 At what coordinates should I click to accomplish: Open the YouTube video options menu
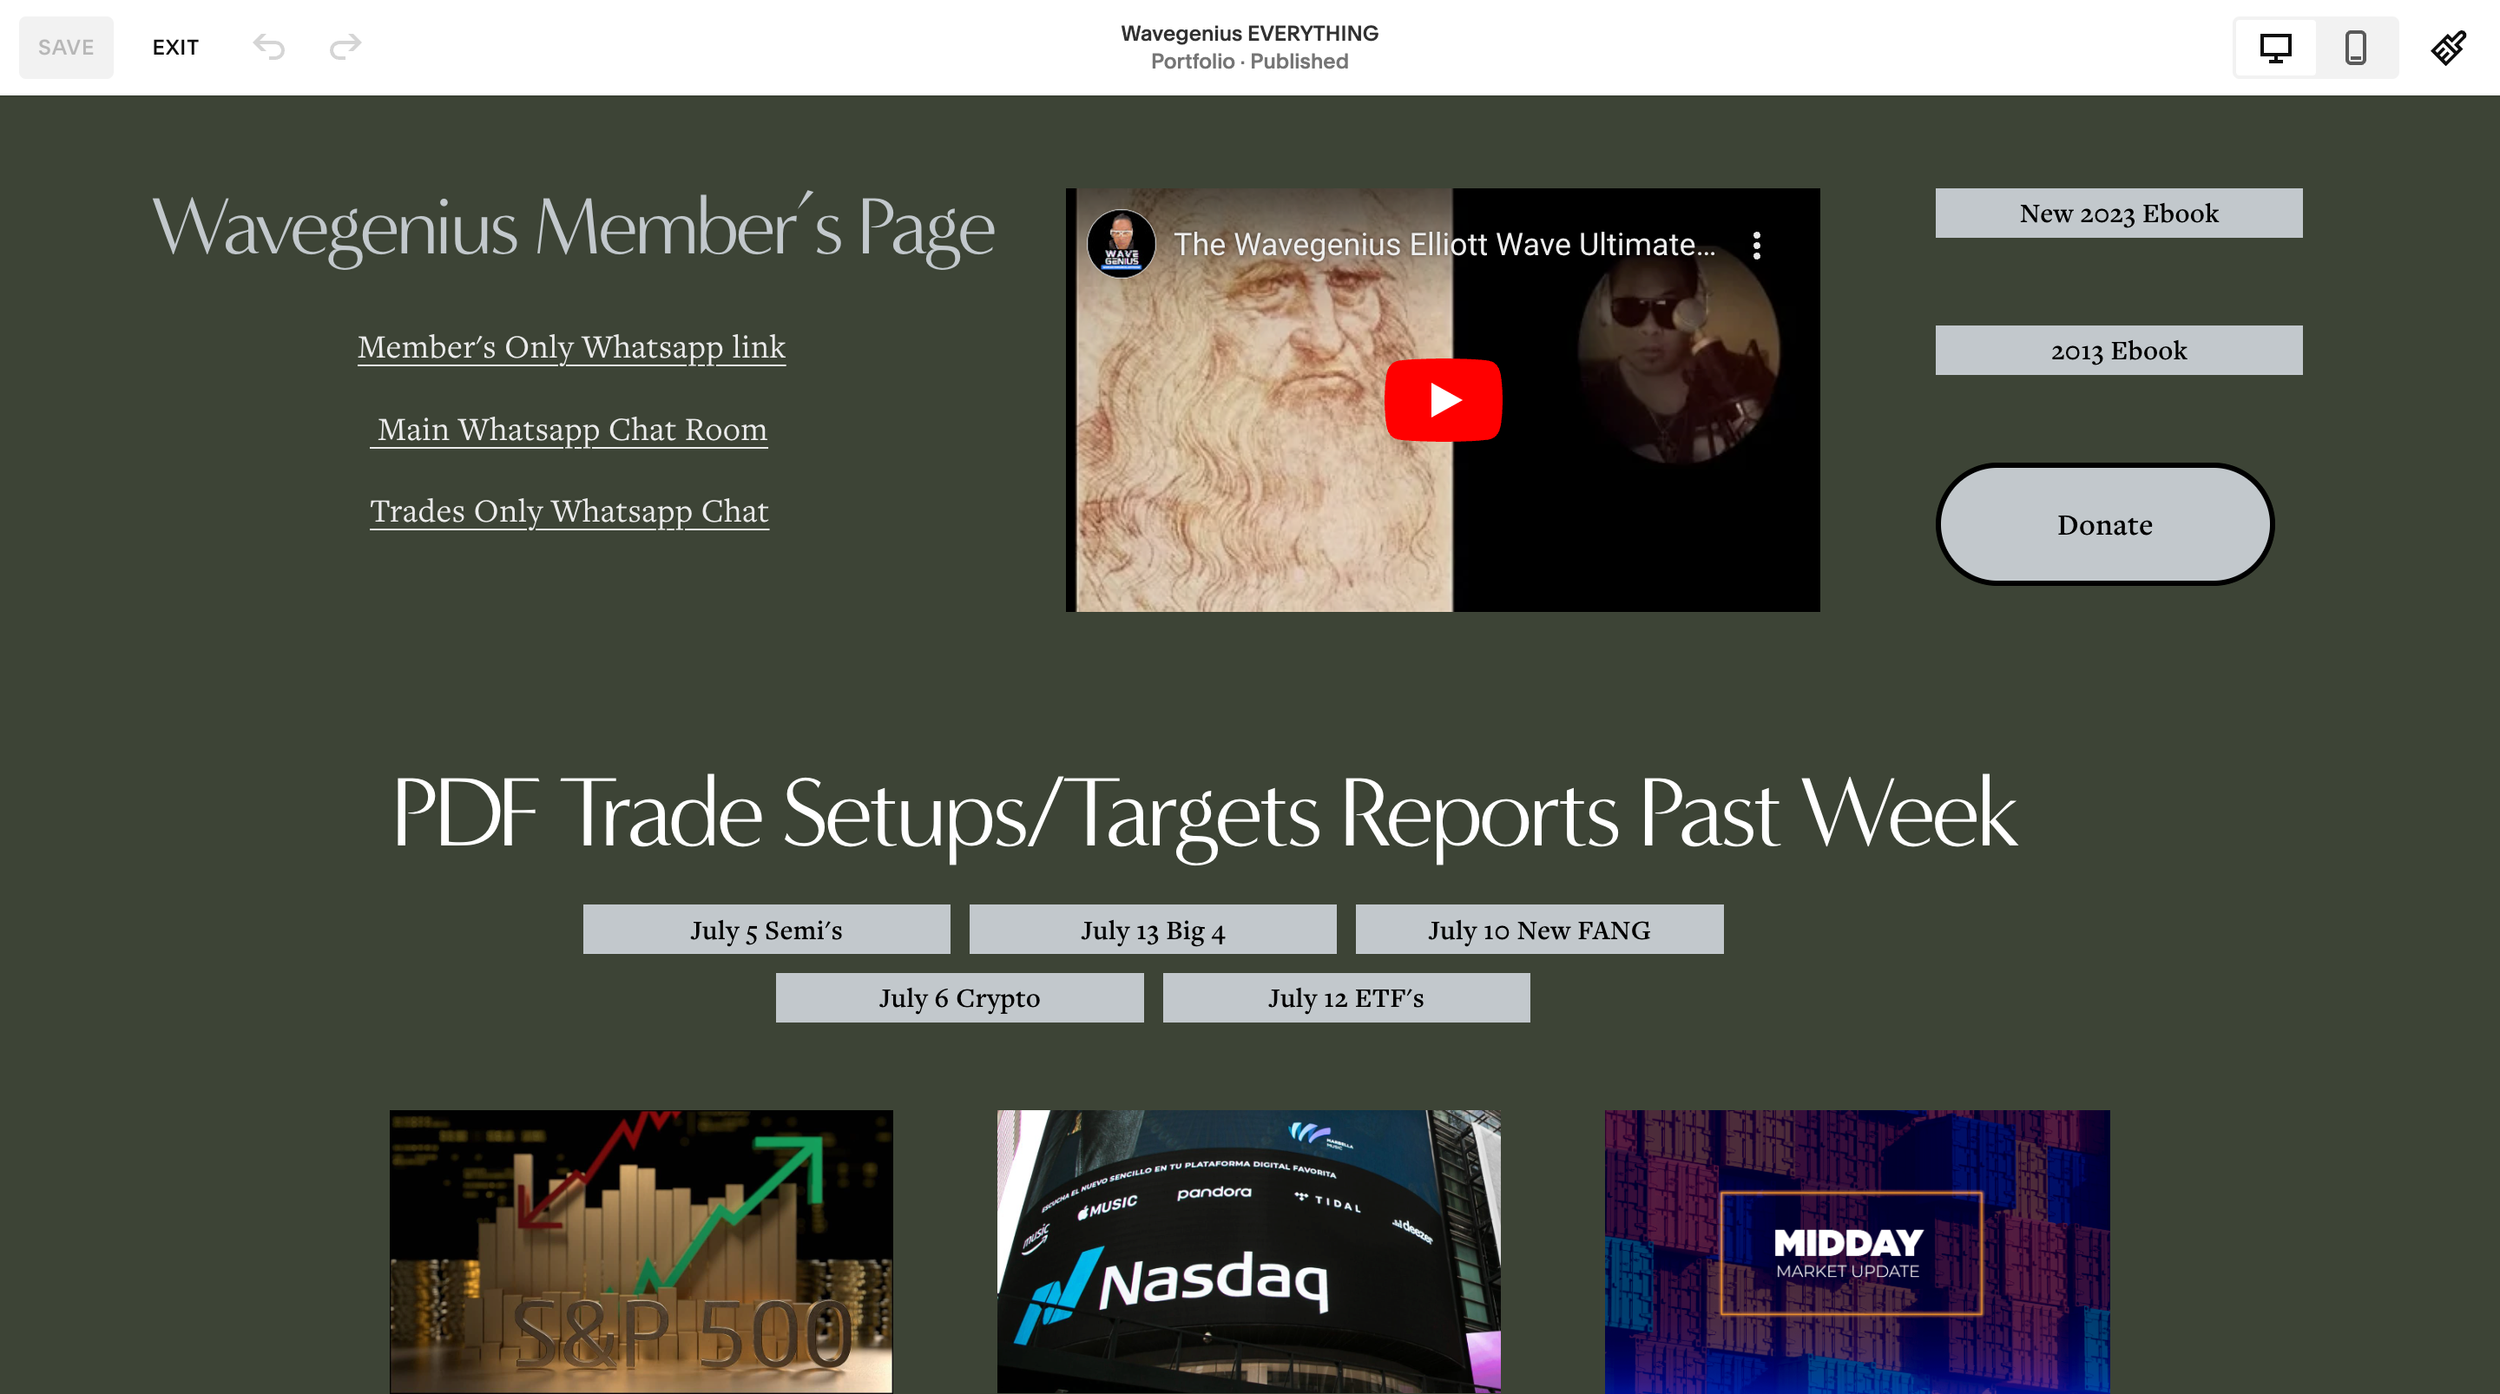[x=1756, y=245]
